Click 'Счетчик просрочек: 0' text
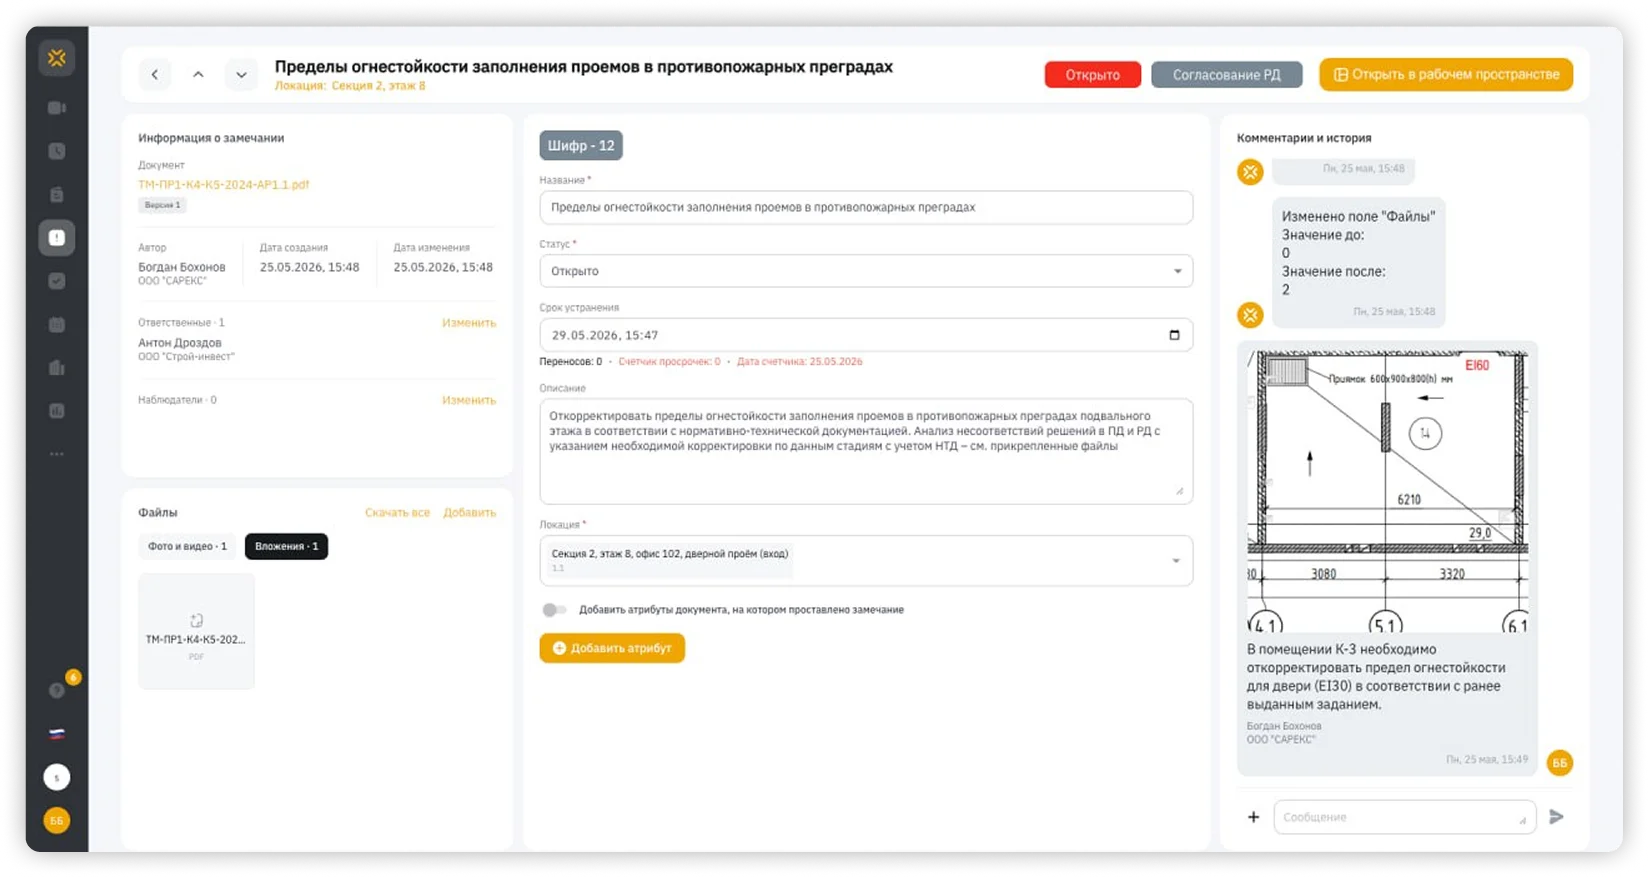The width and height of the screenshot is (1649, 878). point(669,362)
